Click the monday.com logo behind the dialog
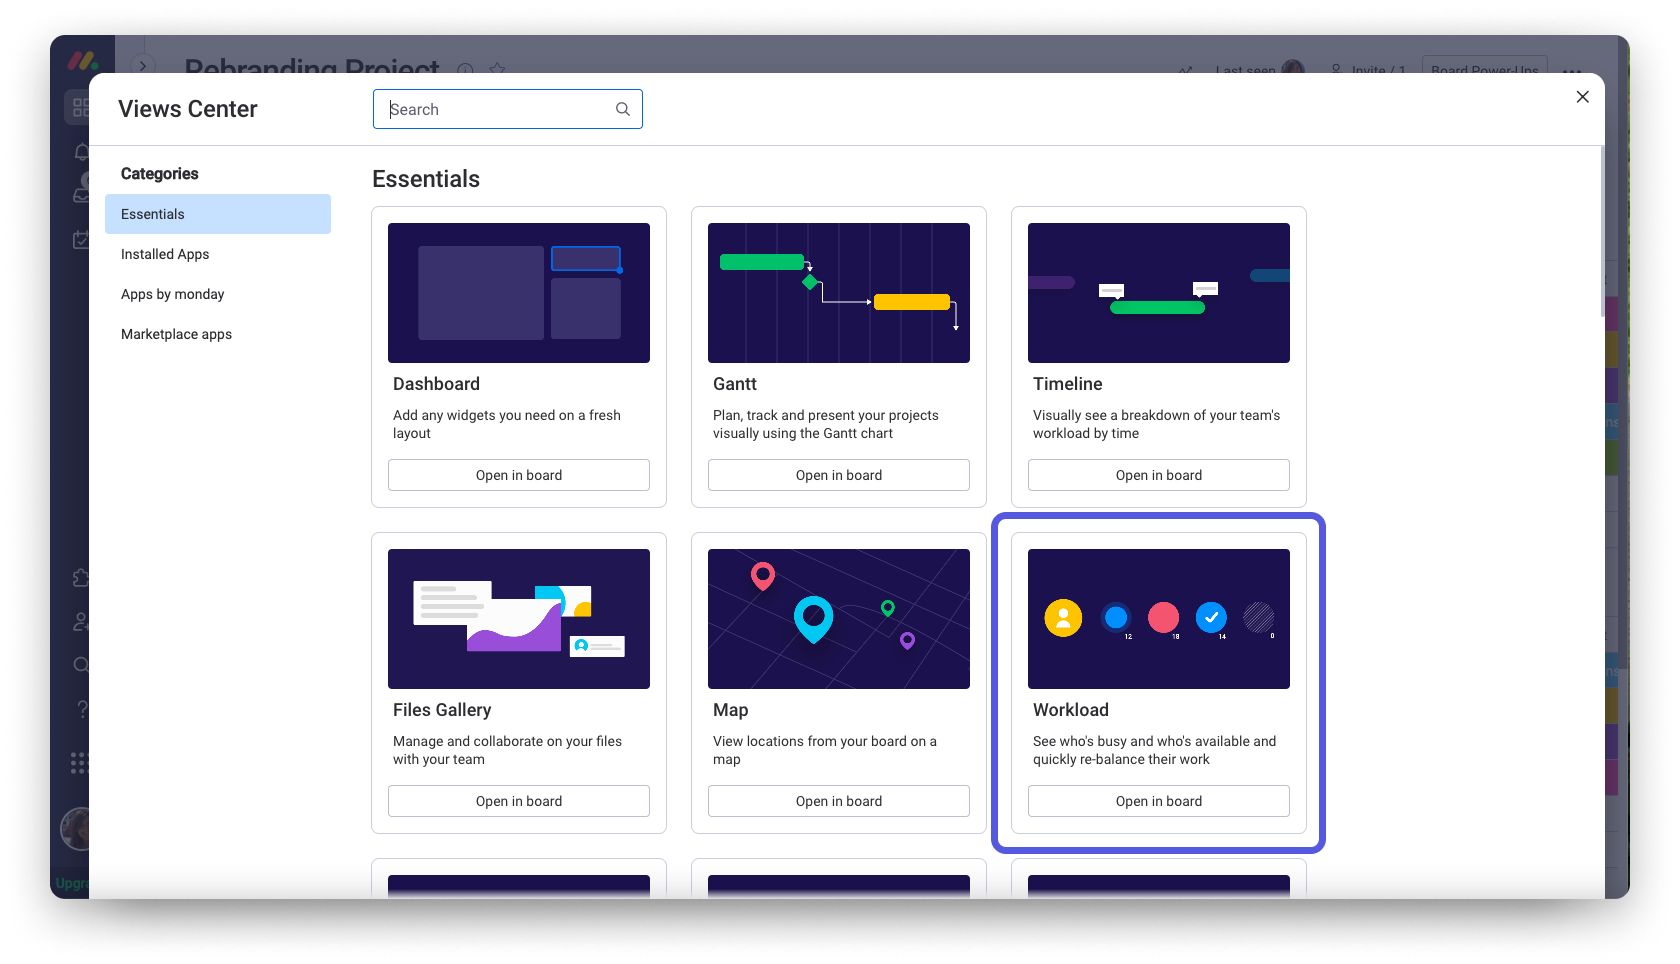 point(82,61)
